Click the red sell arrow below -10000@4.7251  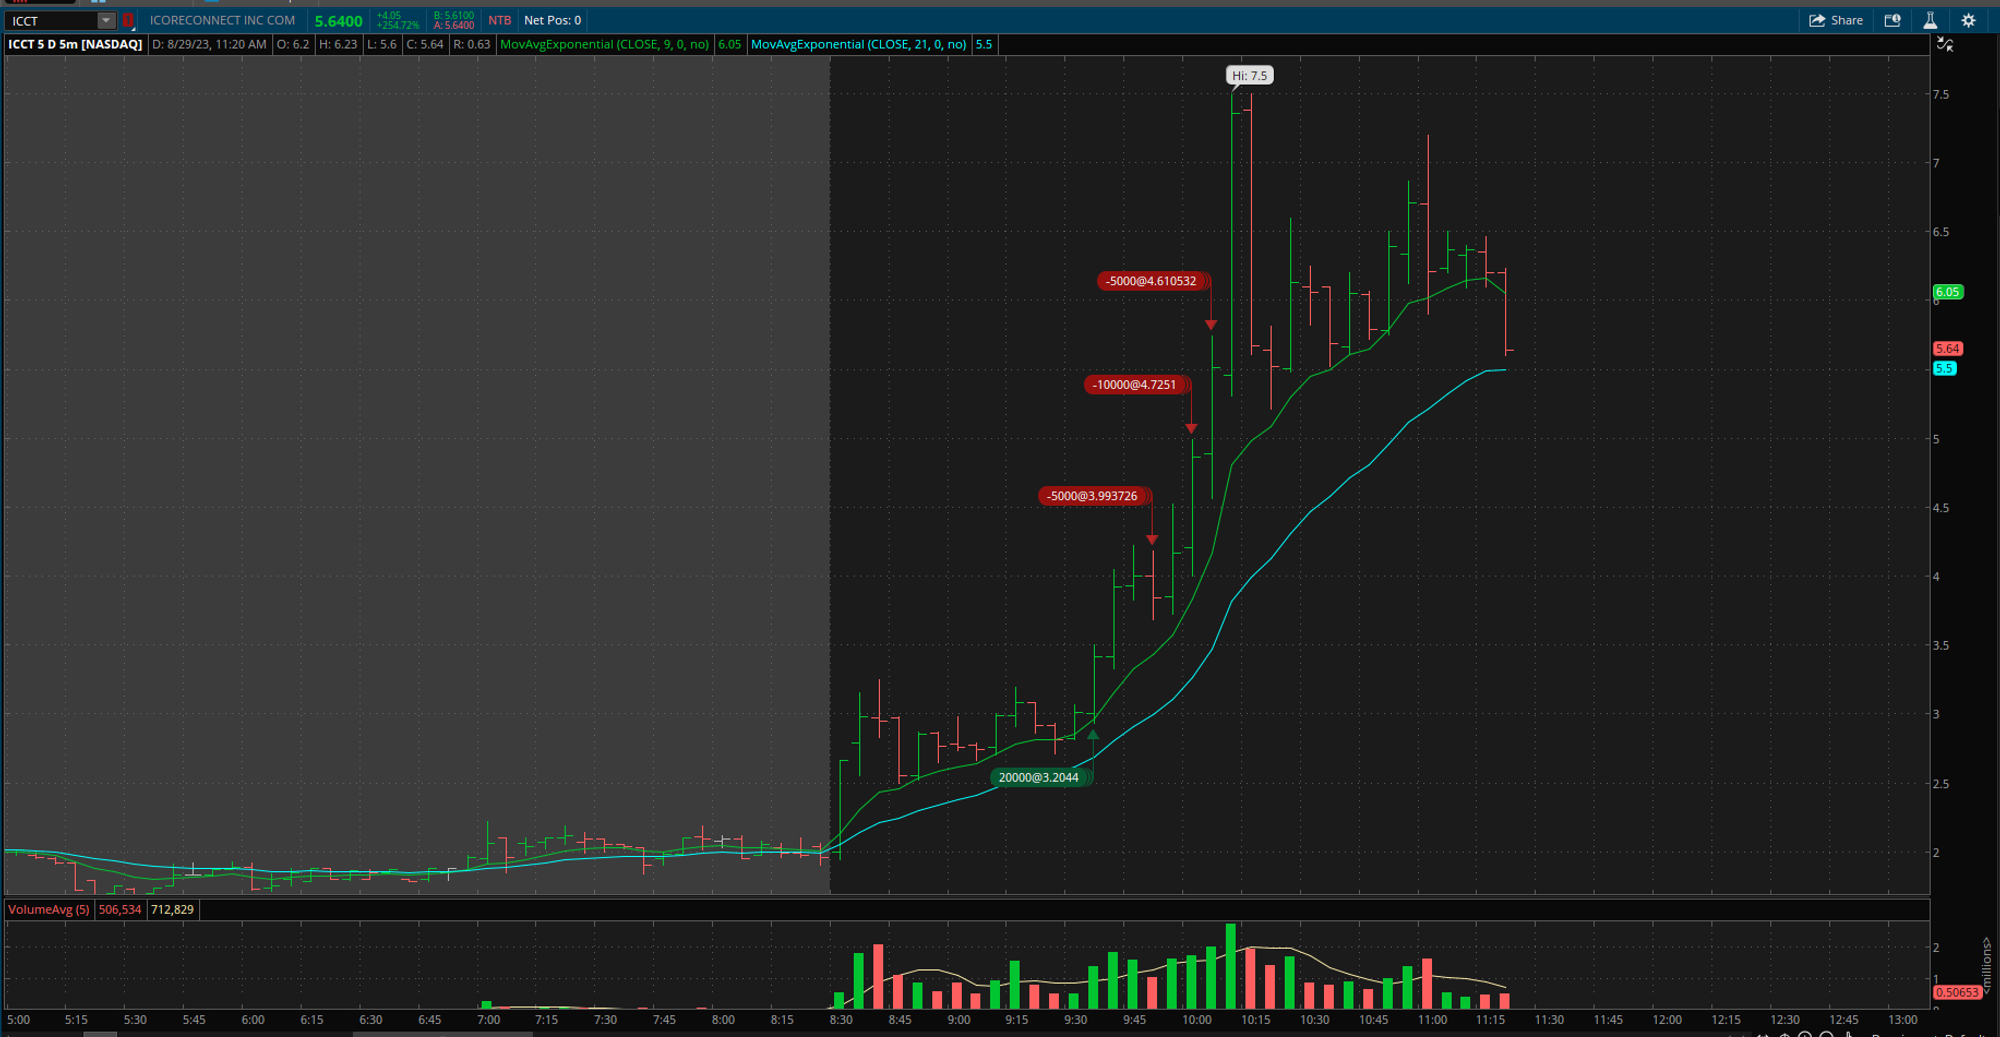(1191, 429)
